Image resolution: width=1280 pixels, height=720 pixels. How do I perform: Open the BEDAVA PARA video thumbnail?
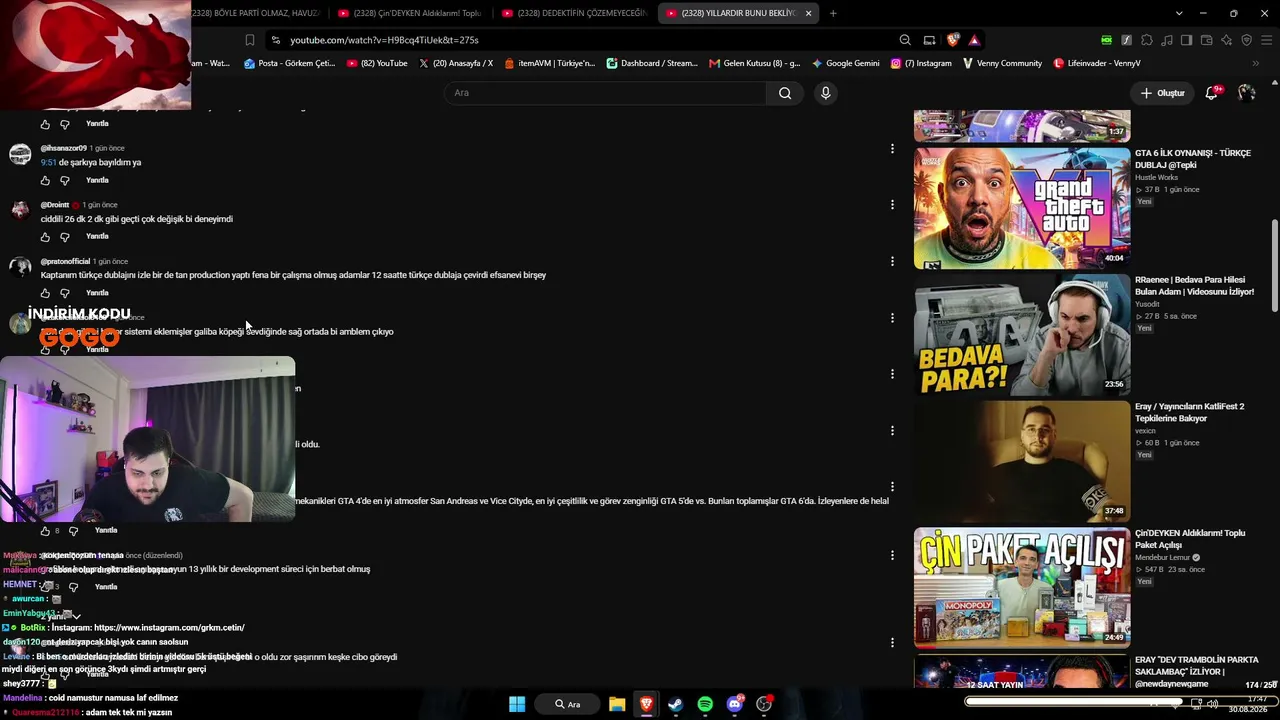[x=1022, y=335]
